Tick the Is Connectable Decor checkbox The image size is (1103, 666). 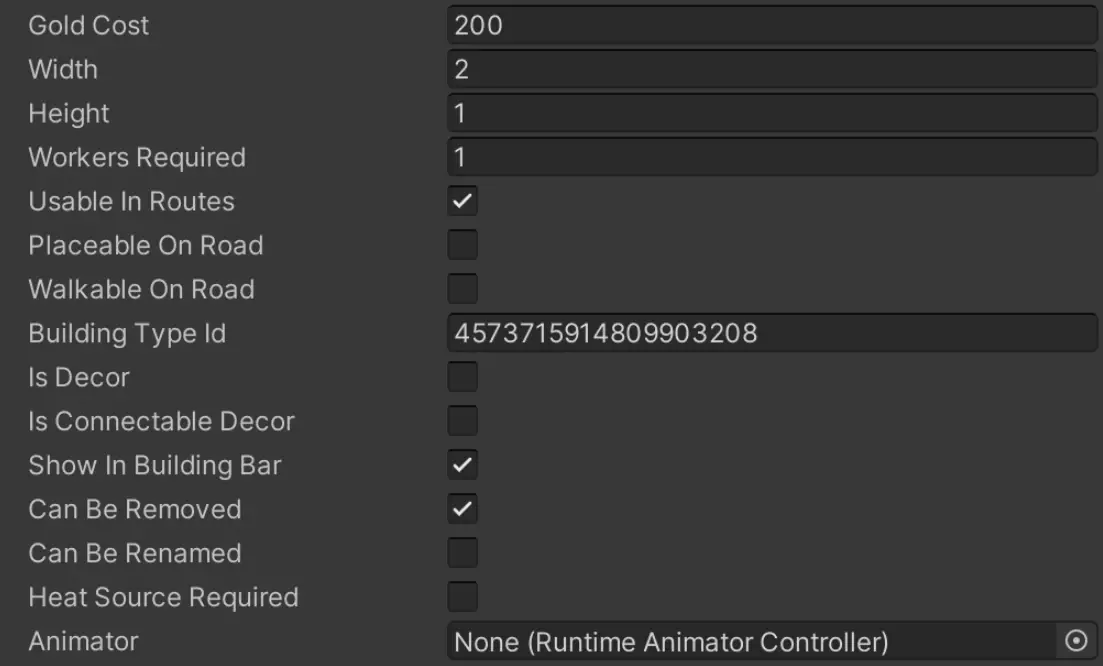coord(462,421)
